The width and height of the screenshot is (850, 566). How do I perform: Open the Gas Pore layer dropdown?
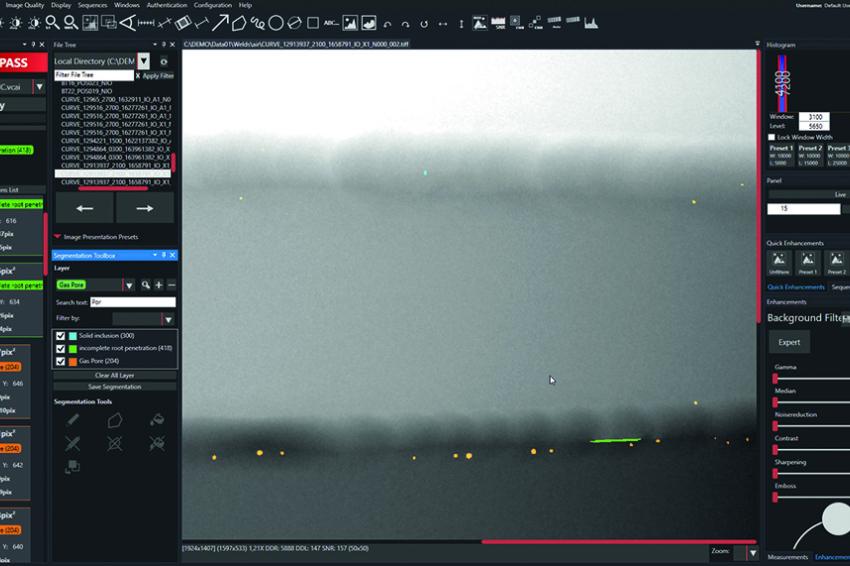[129, 285]
